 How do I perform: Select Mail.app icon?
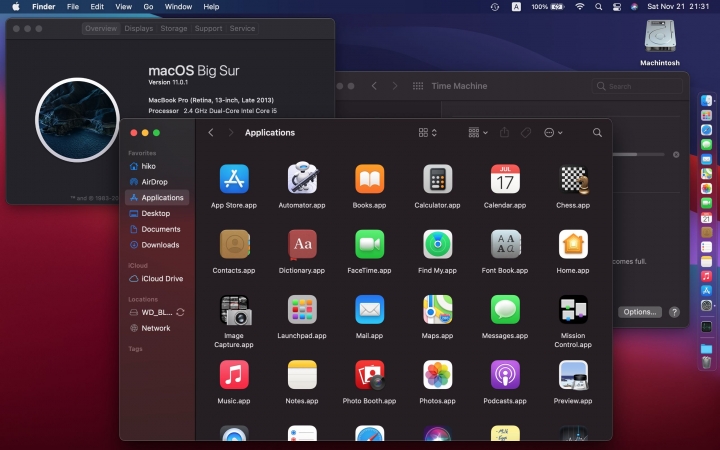(x=370, y=309)
